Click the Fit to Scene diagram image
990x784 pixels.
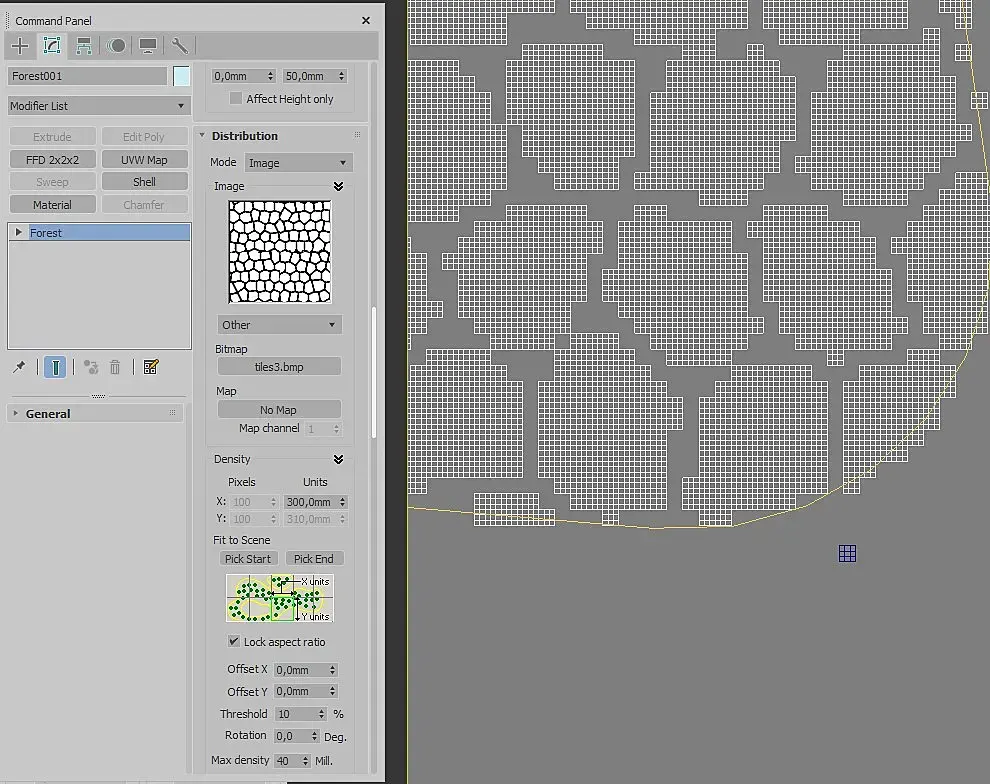[x=280, y=598]
